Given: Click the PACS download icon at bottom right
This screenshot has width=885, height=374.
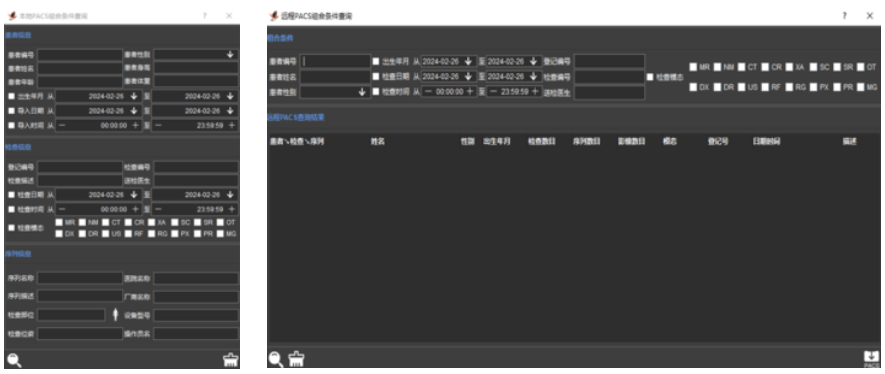Looking at the screenshot, I should coord(871,359).
